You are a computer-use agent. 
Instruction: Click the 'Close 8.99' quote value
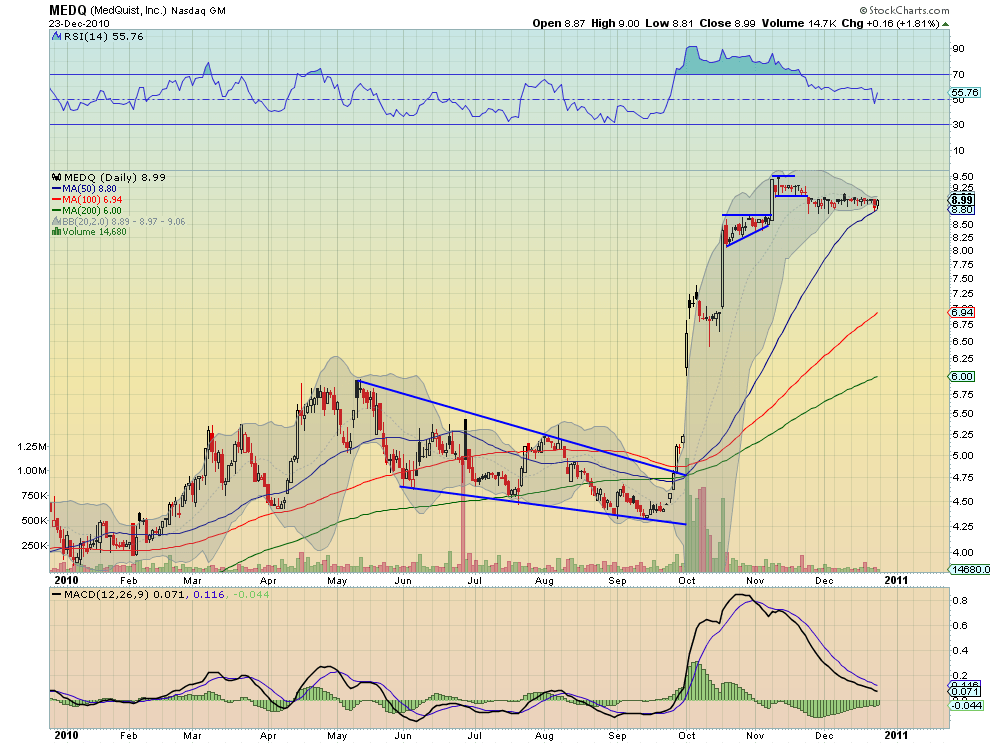[x=727, y=23]
